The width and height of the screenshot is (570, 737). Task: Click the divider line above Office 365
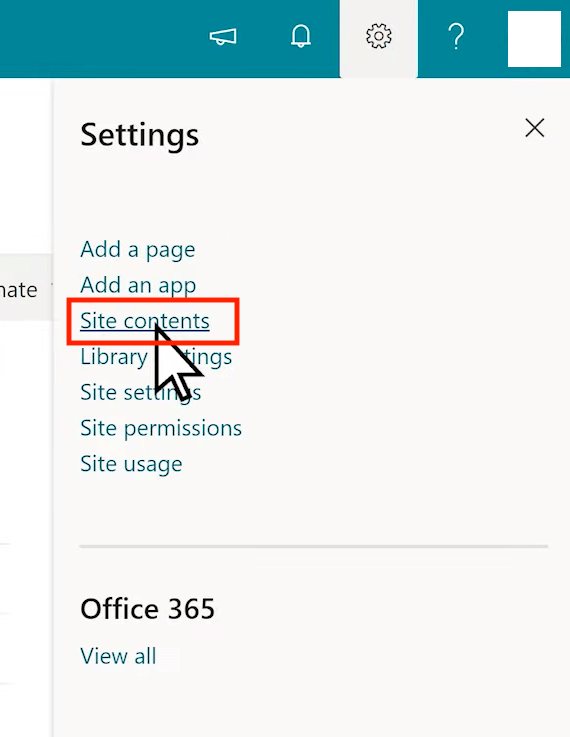(x=314, y=547)
